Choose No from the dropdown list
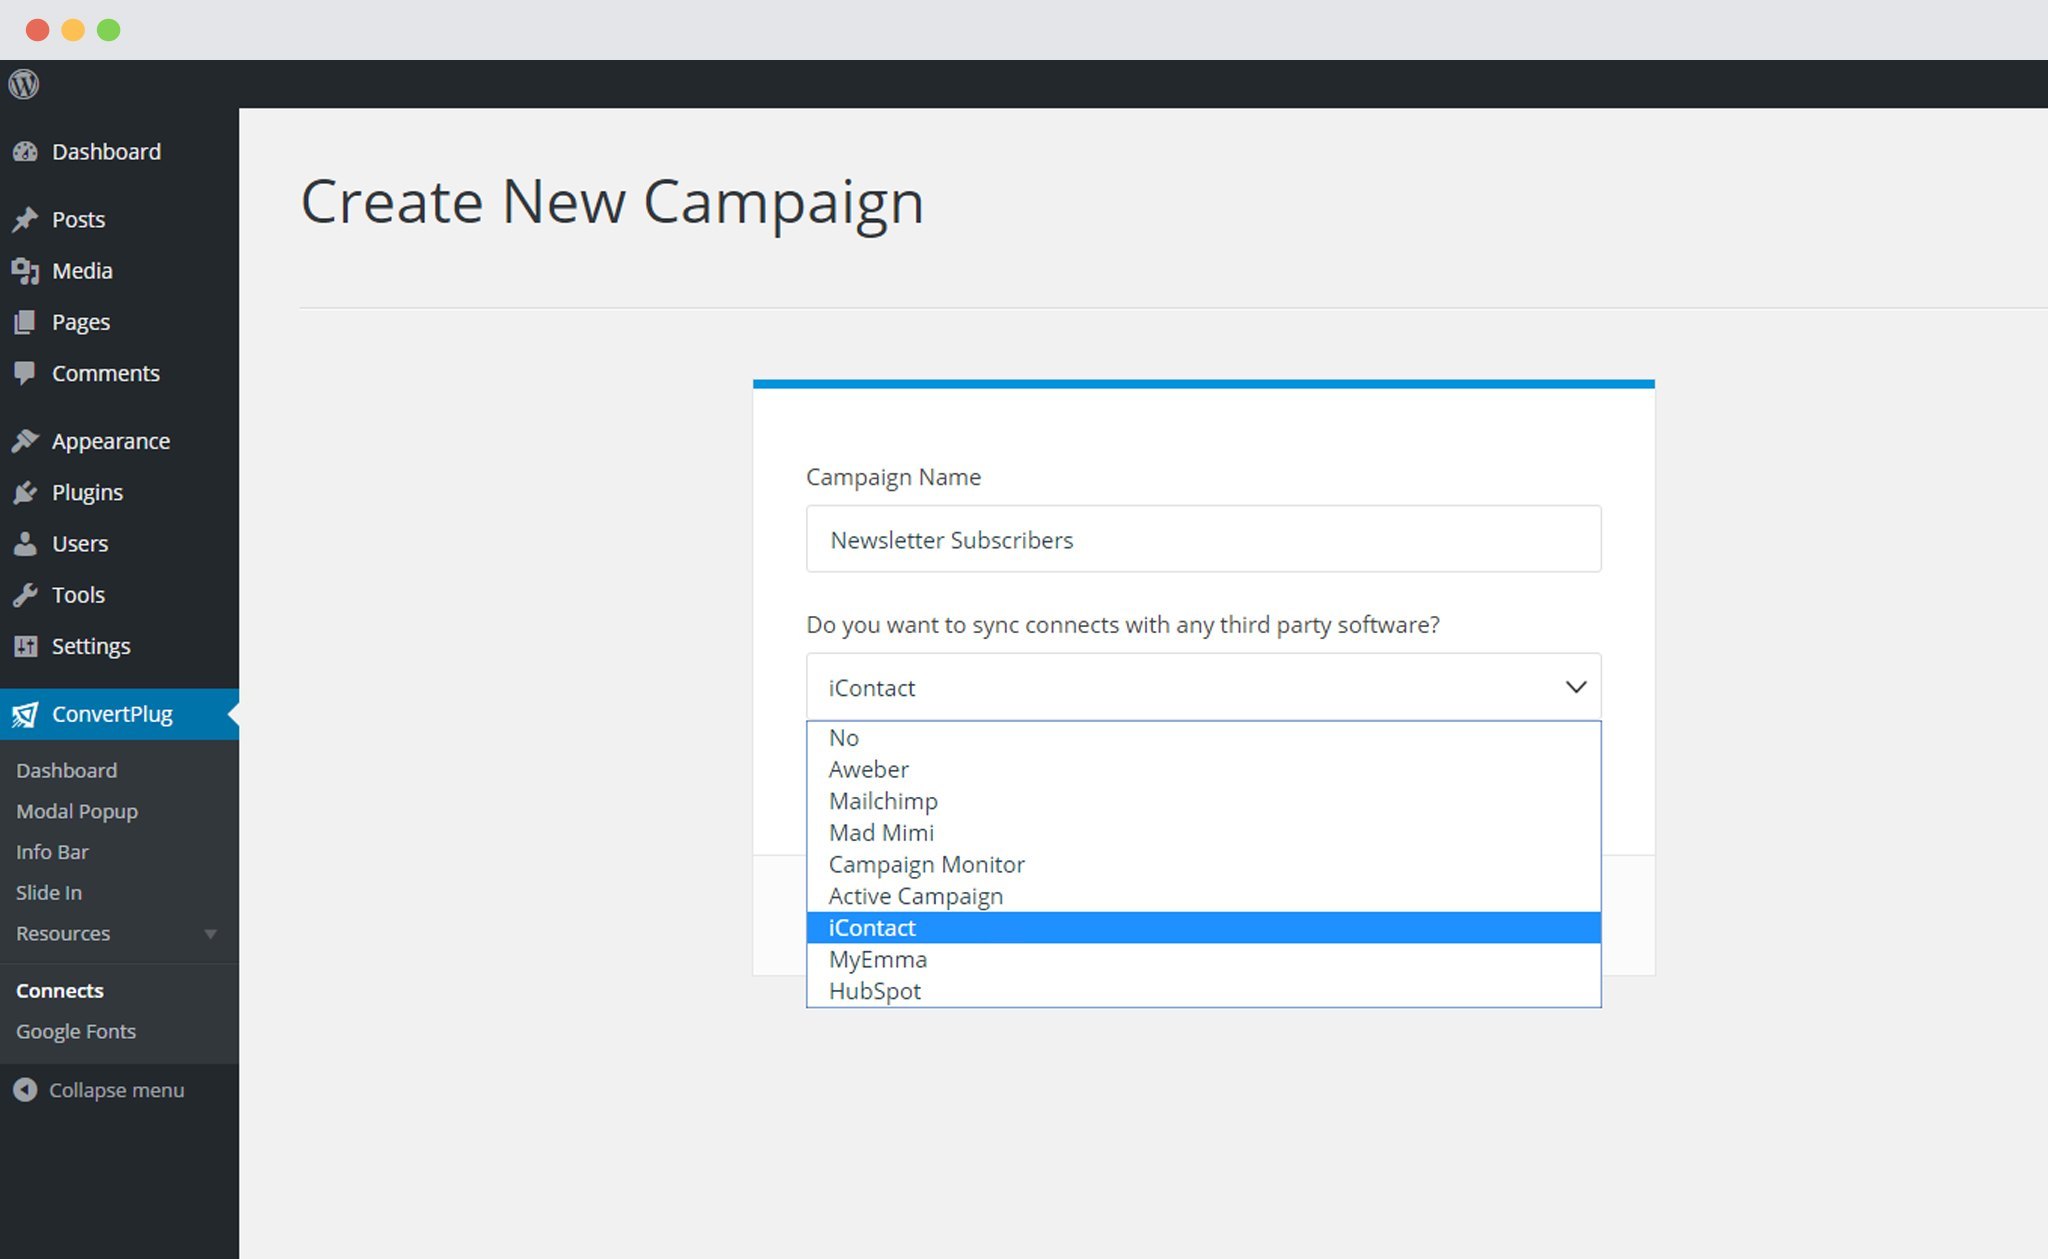Image resolution: width=2048 pixels, height=1259 pixels. [1203, 738]
